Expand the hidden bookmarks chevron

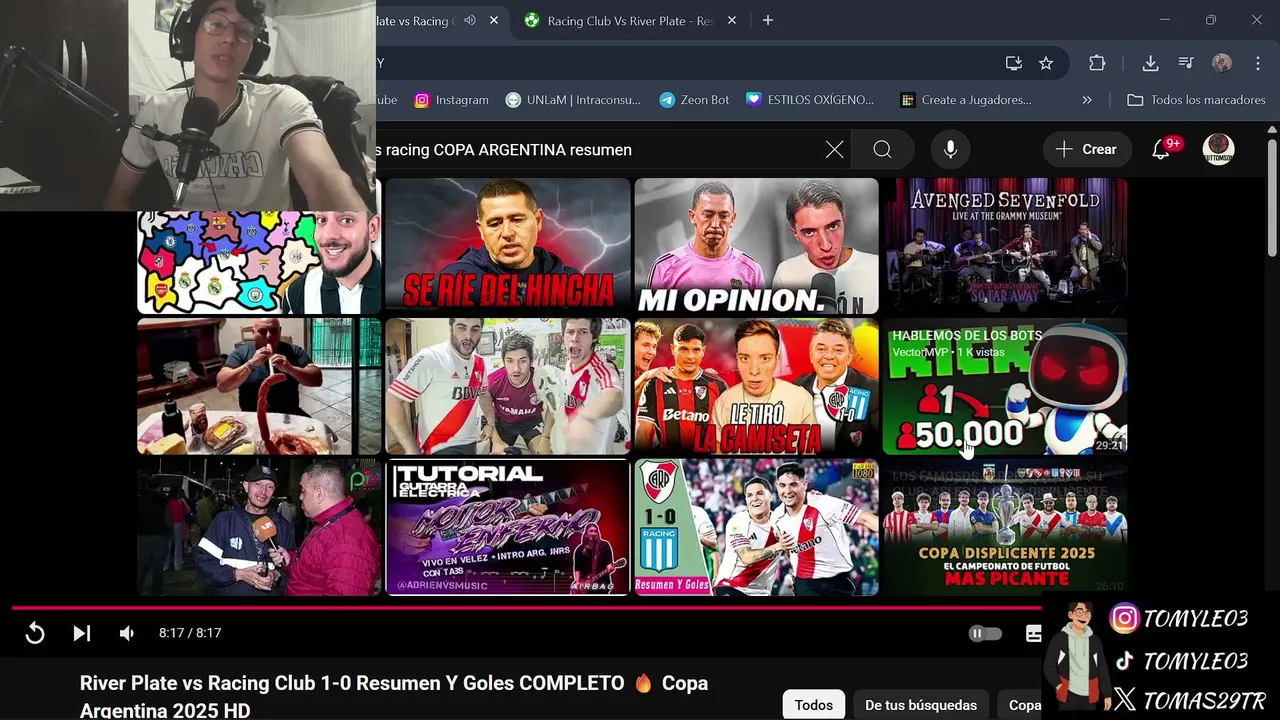point(1087,100)
